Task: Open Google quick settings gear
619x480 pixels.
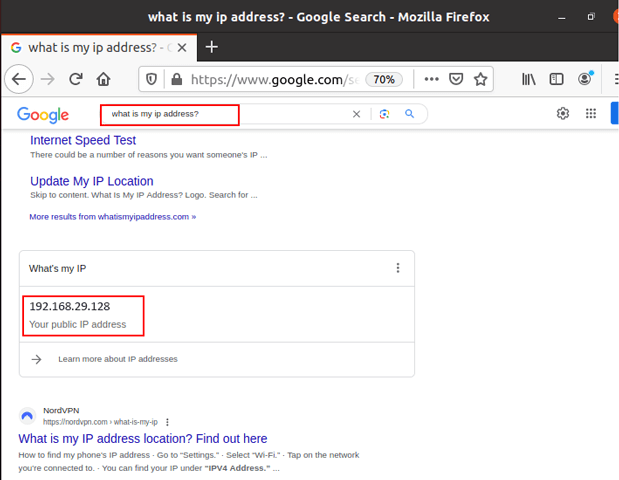Action: (563, 114)
